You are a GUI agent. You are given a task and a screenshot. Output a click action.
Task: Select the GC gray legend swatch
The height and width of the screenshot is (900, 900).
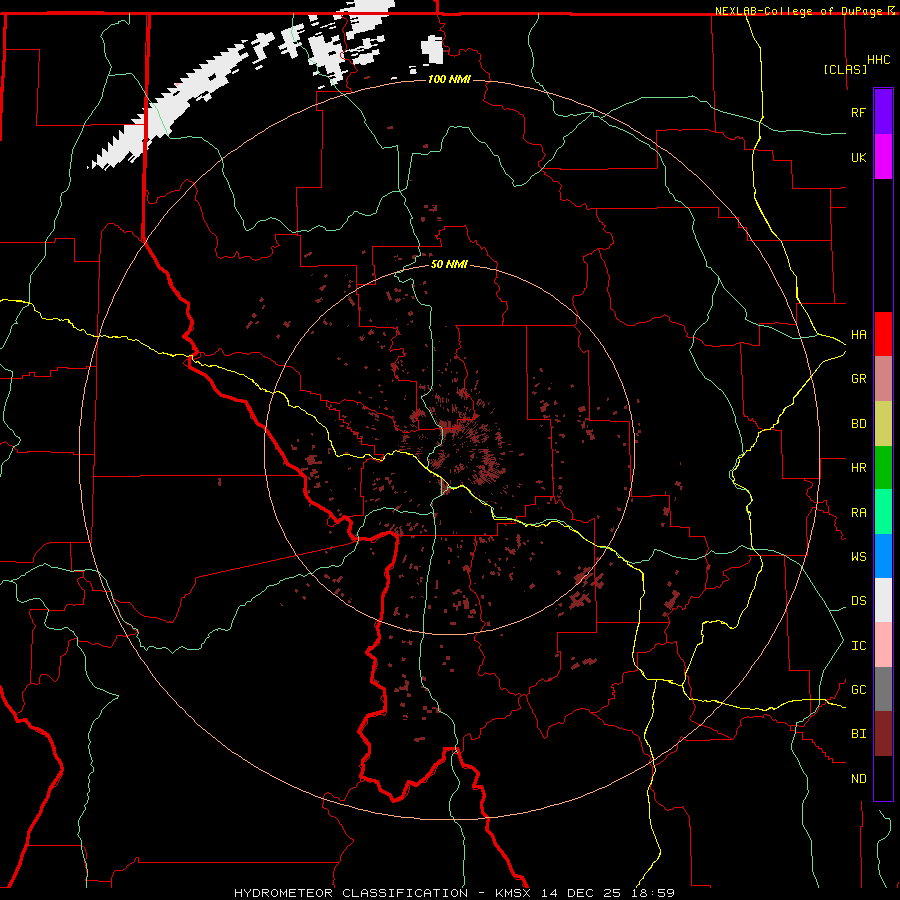pos(883,689)
